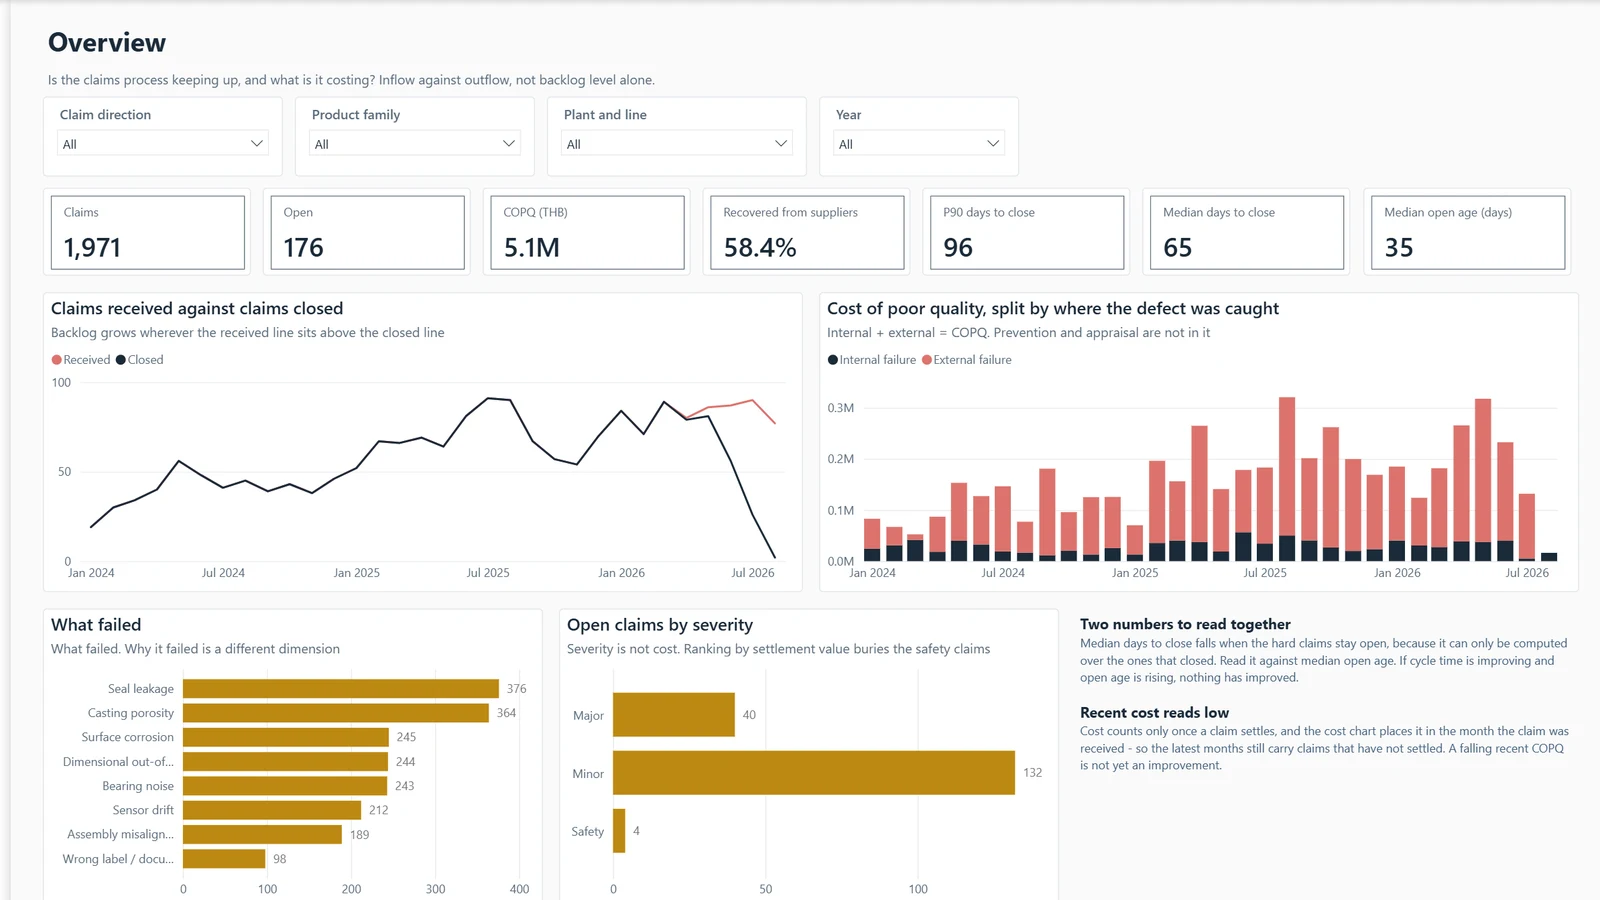The width and height of the screenshot is (1600, 900).
Task: Click the Received legend marker
Action: pyautogui.click(x=57, y=360)
